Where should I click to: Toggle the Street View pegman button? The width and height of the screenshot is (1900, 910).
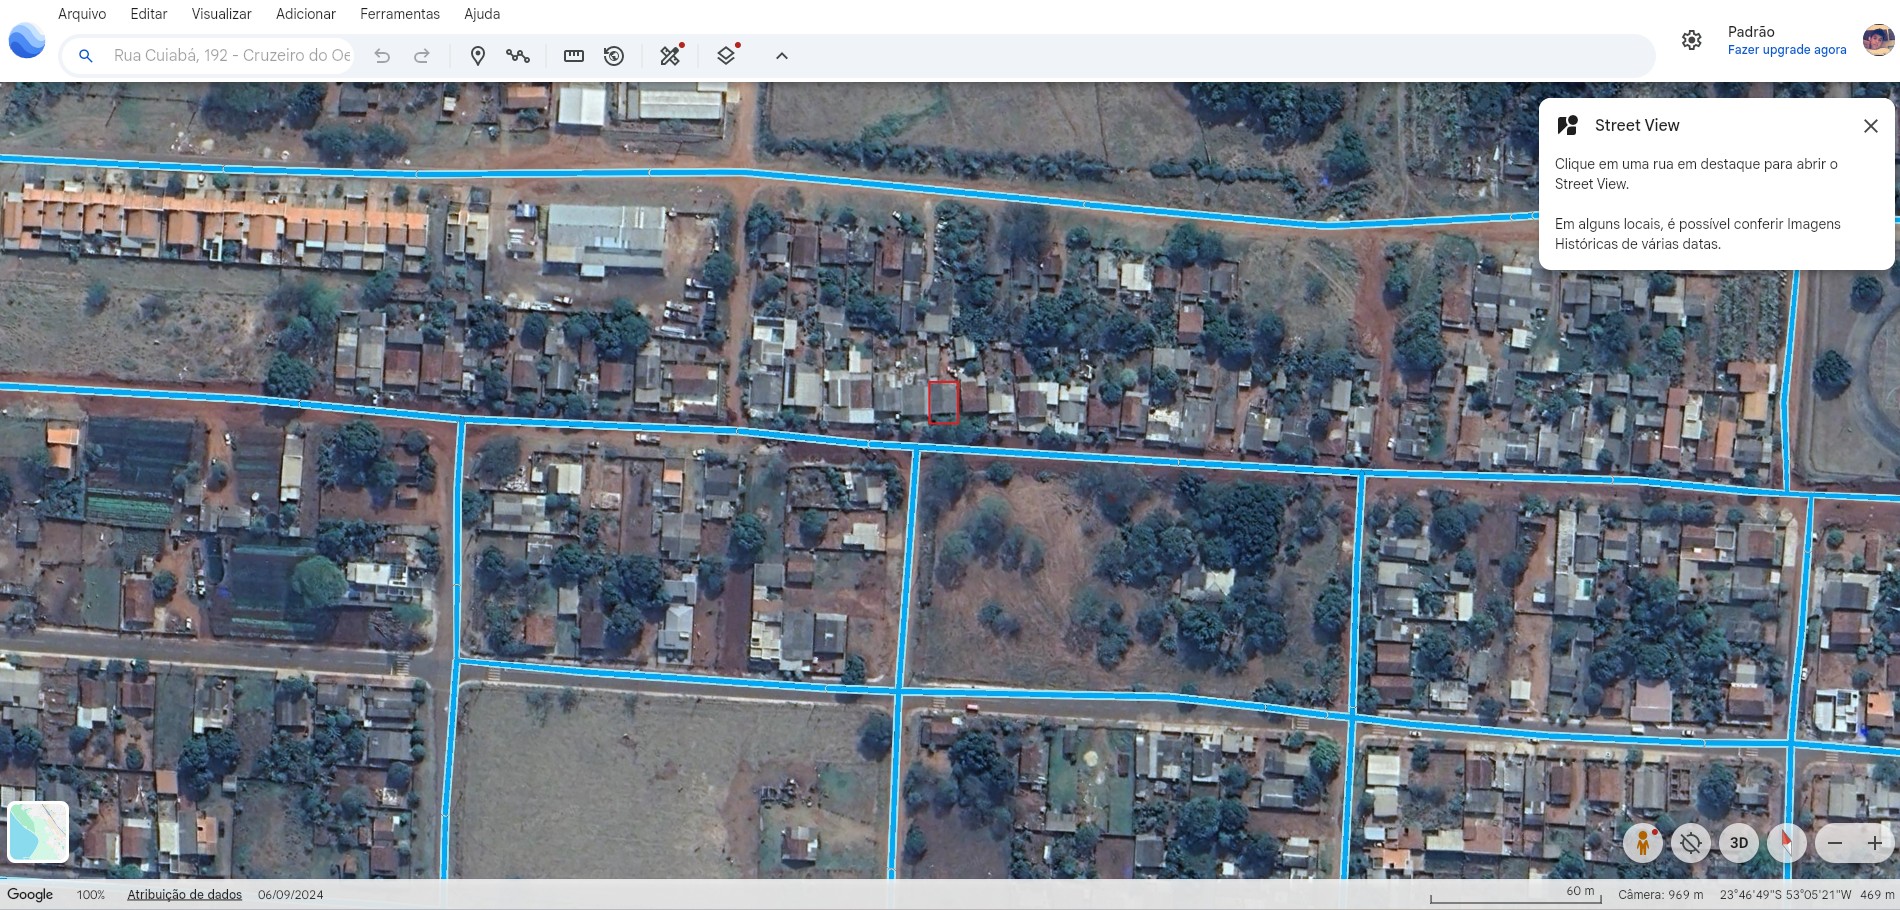[1643, 843]
